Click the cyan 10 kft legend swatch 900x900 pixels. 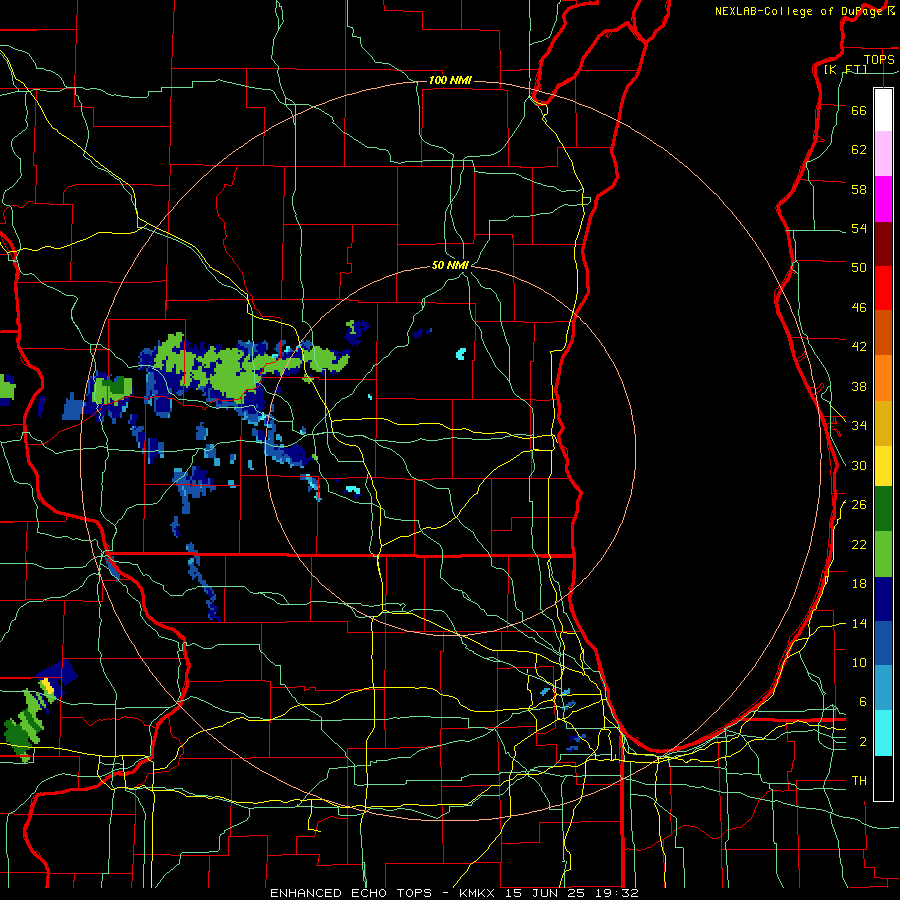coord(883,733)
